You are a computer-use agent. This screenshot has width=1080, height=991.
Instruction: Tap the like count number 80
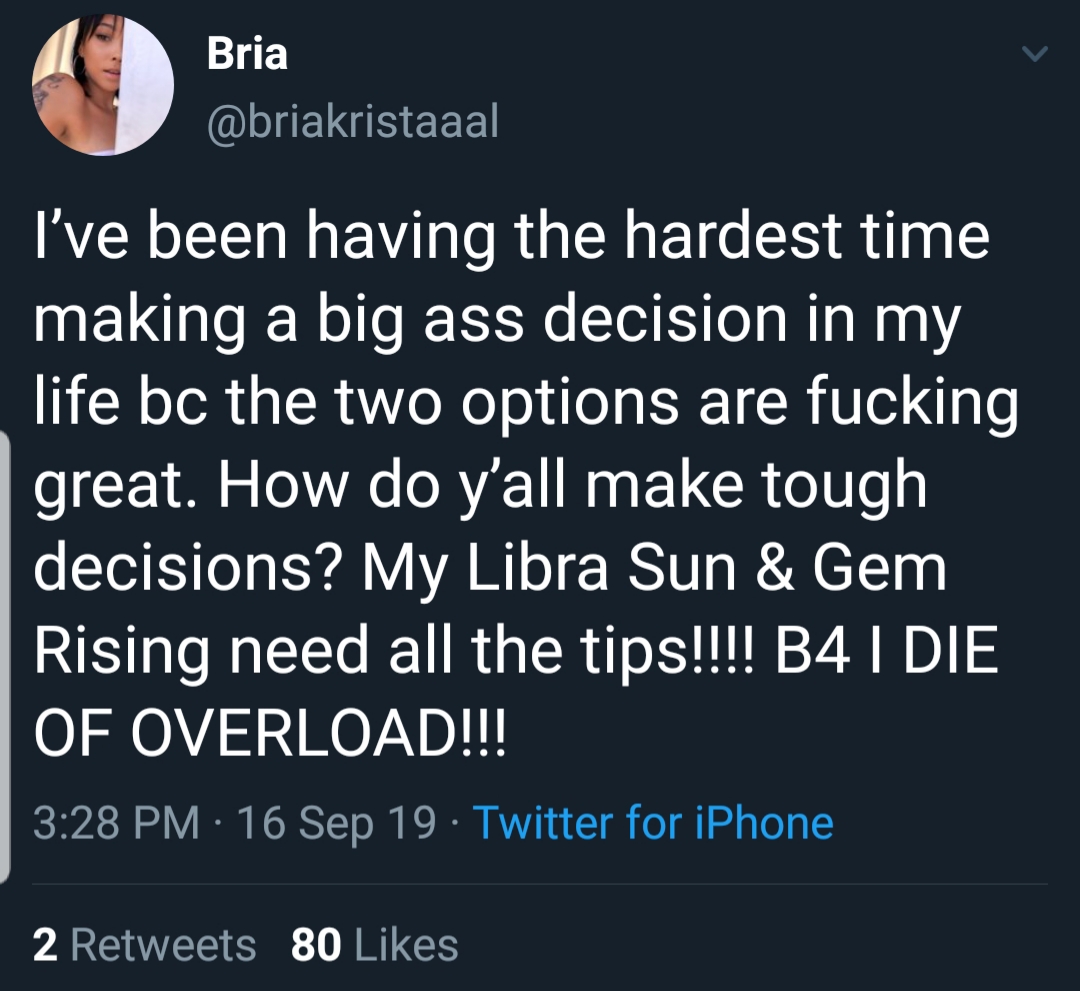pos(315,944)
